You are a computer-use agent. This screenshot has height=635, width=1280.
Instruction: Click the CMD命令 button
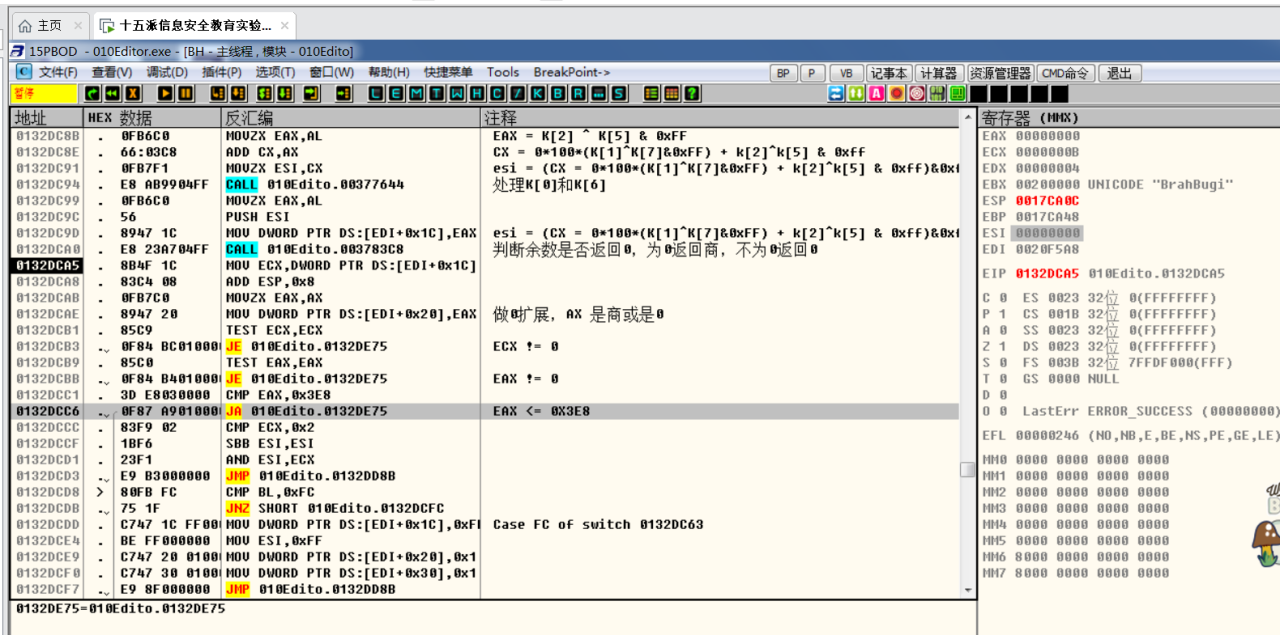tap(1065, 73)
